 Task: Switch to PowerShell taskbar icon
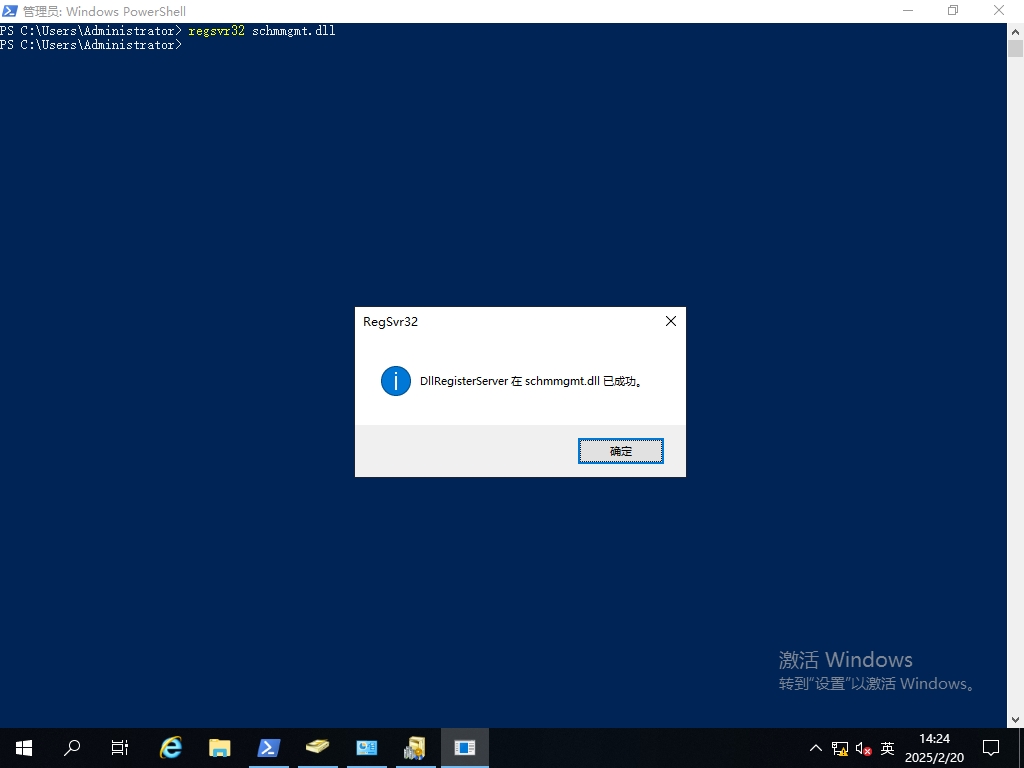(268, 747)
